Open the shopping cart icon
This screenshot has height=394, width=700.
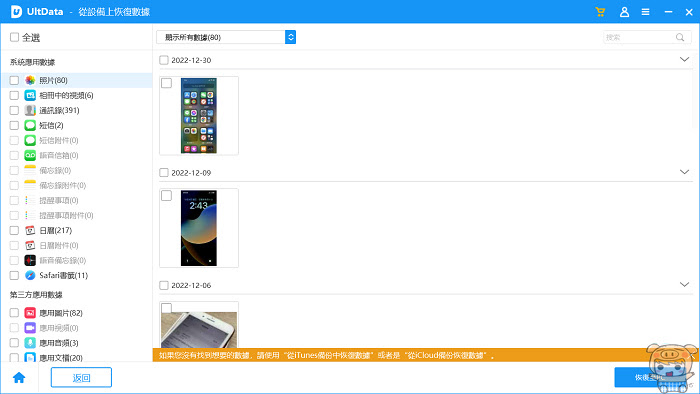point(600,12)
